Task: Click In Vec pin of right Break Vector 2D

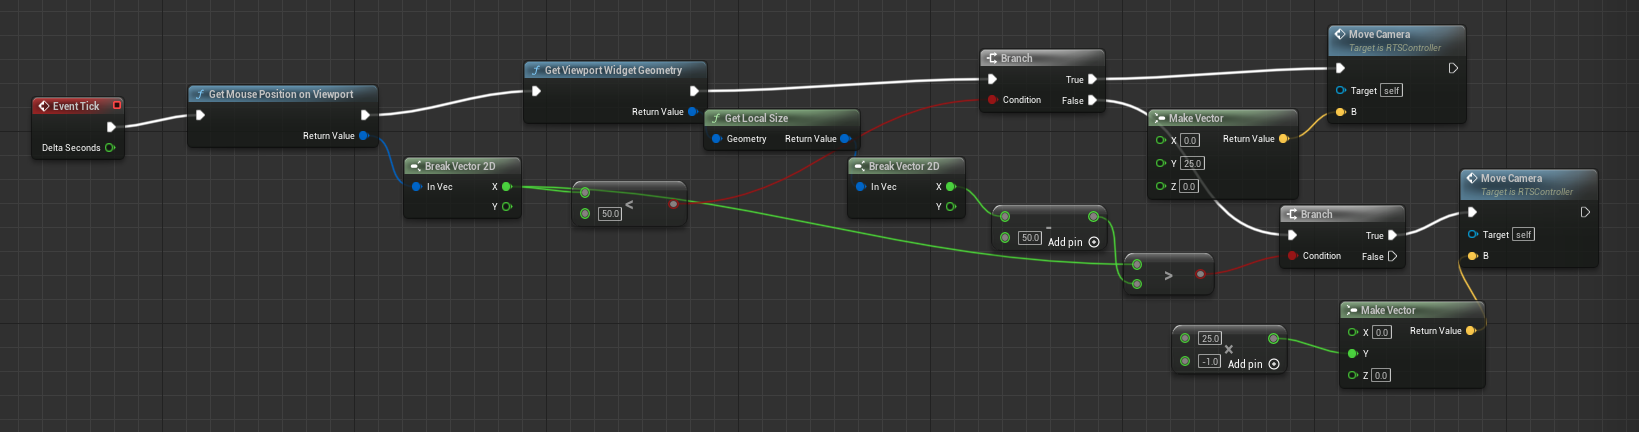Action: [x=860, y=187]
